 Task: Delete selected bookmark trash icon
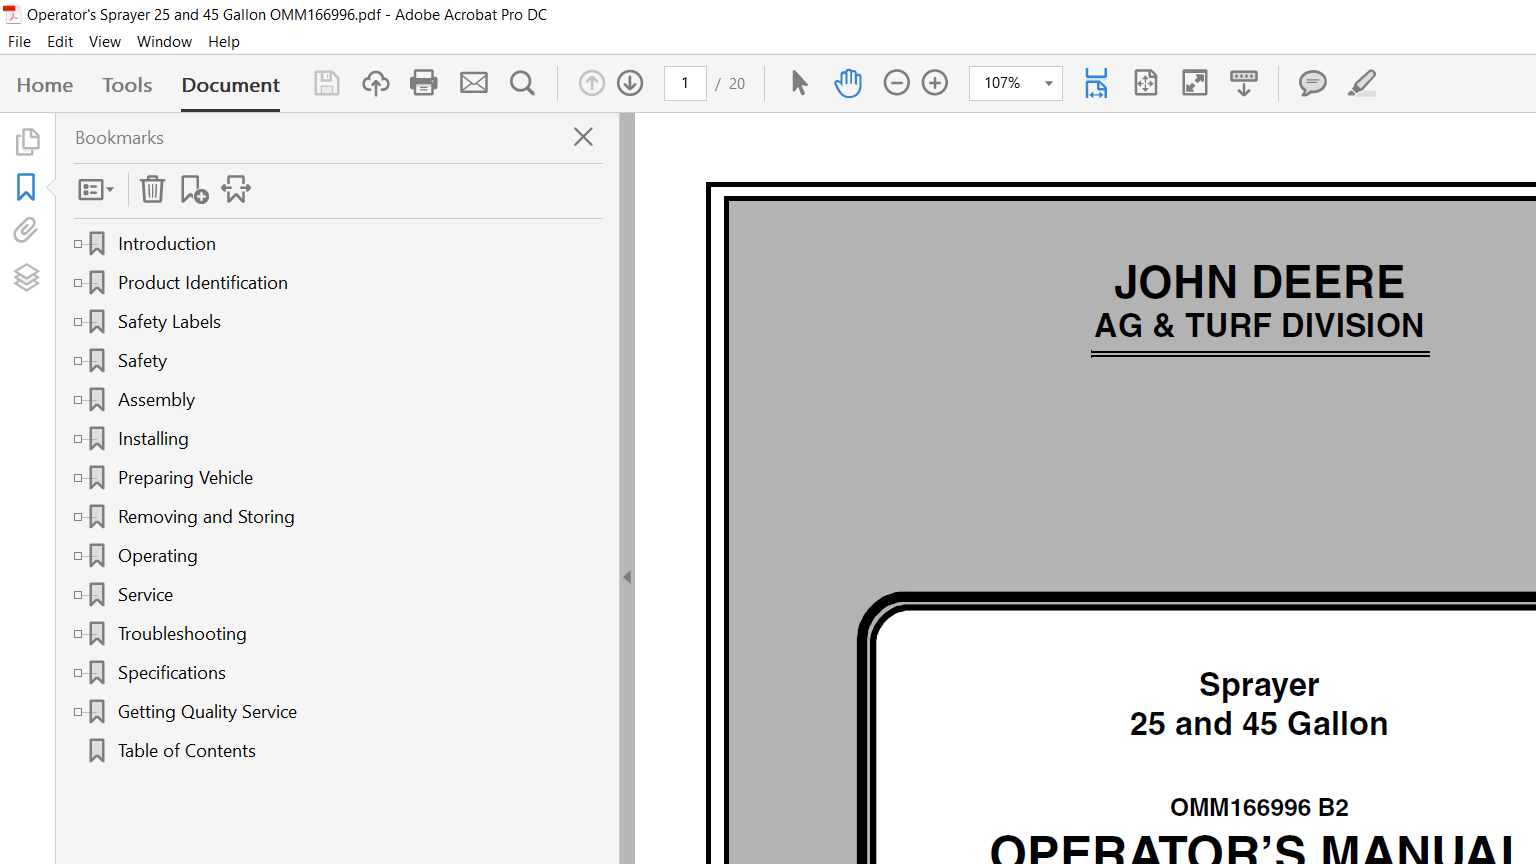coord(152,189)
